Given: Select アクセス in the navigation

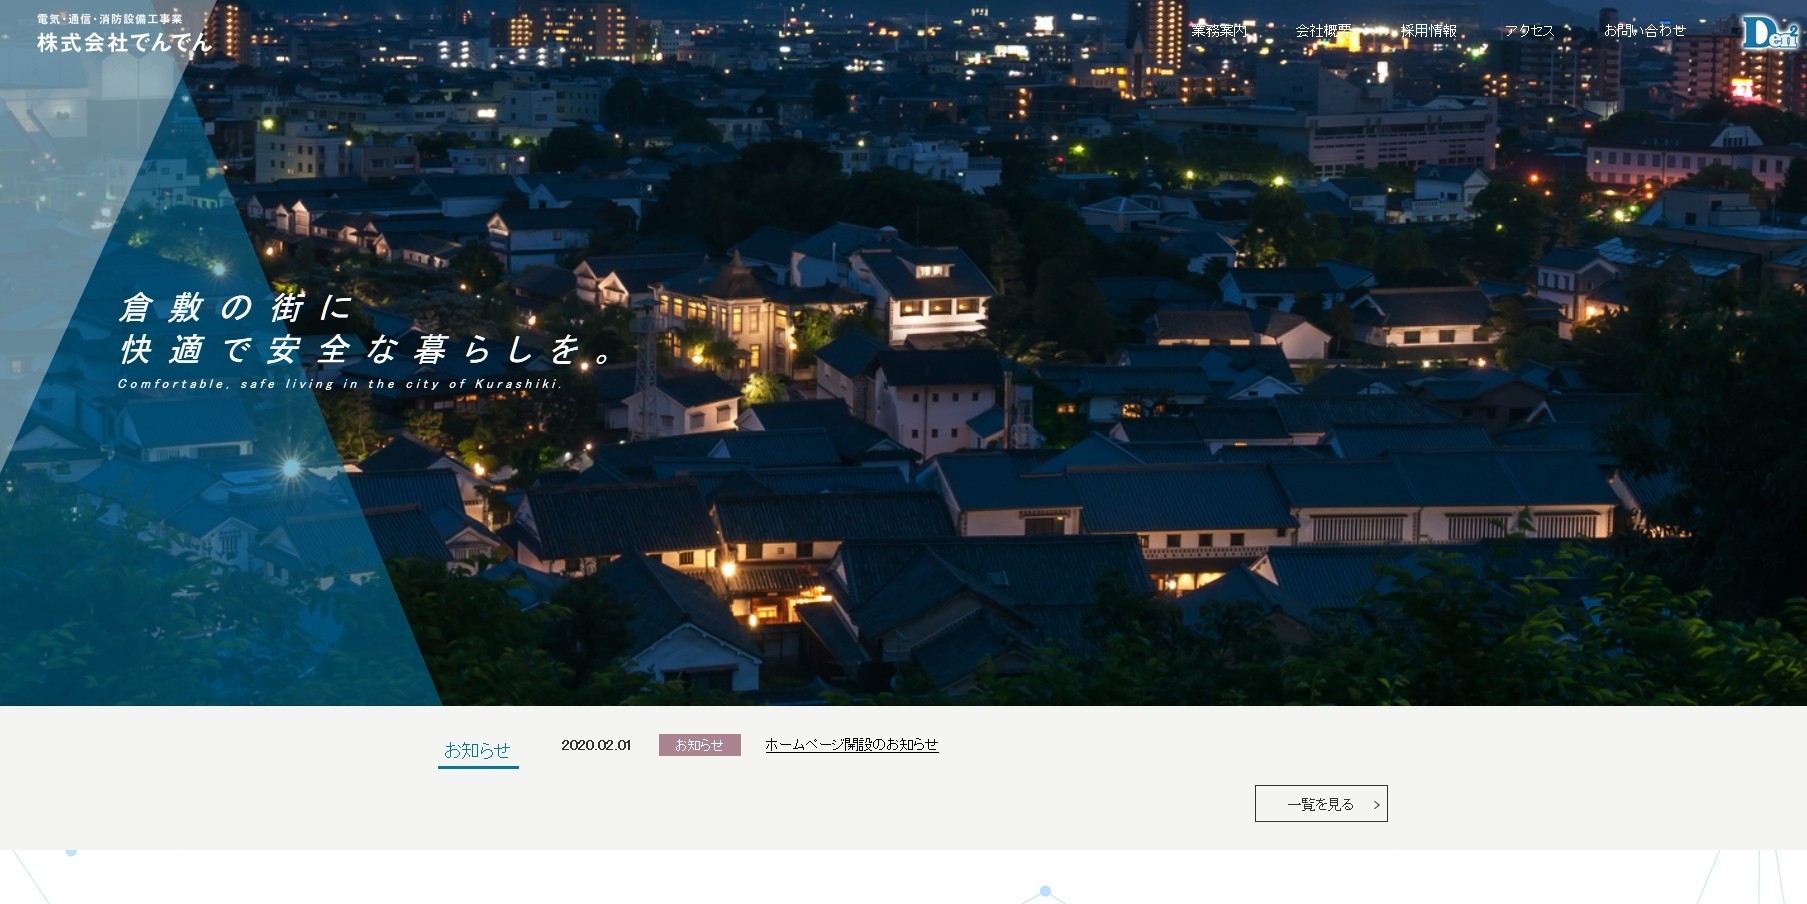Looking at the screenshot, I should (1529, 31).
